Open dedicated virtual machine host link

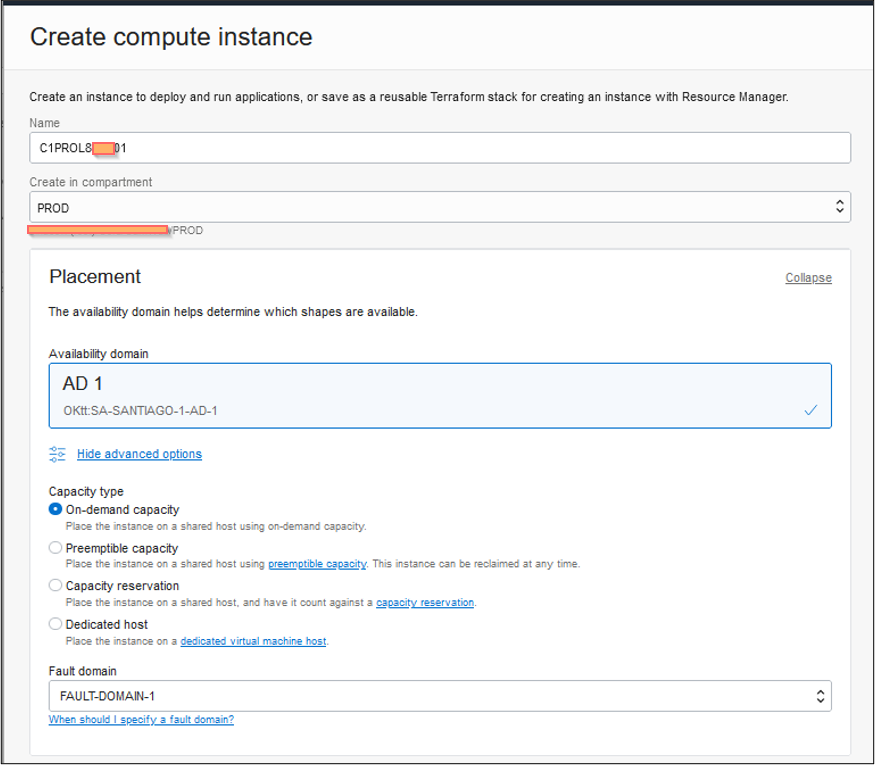click(253, 641)
